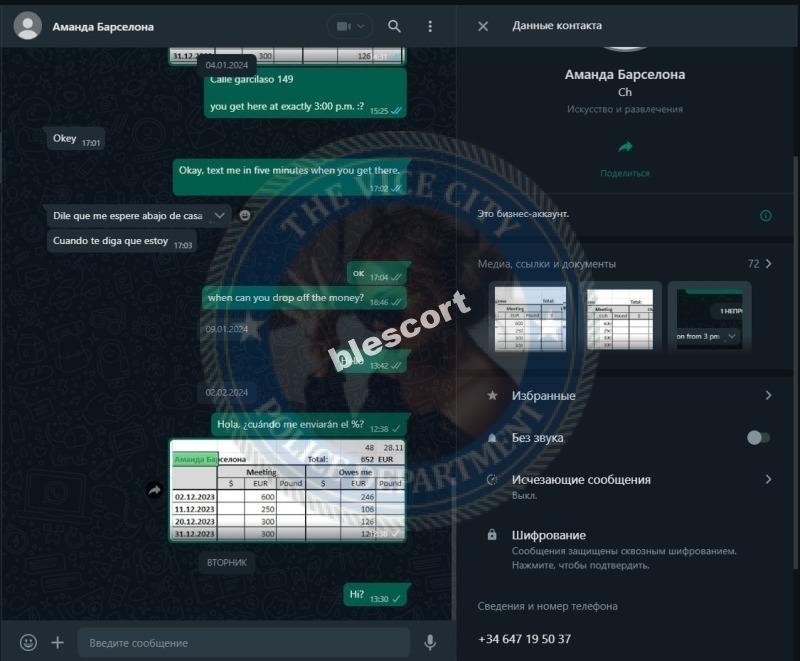This screenshot has width=800, height=661.
Task: Open first spreadsheet media thumbnail
Action: [530, 318]
